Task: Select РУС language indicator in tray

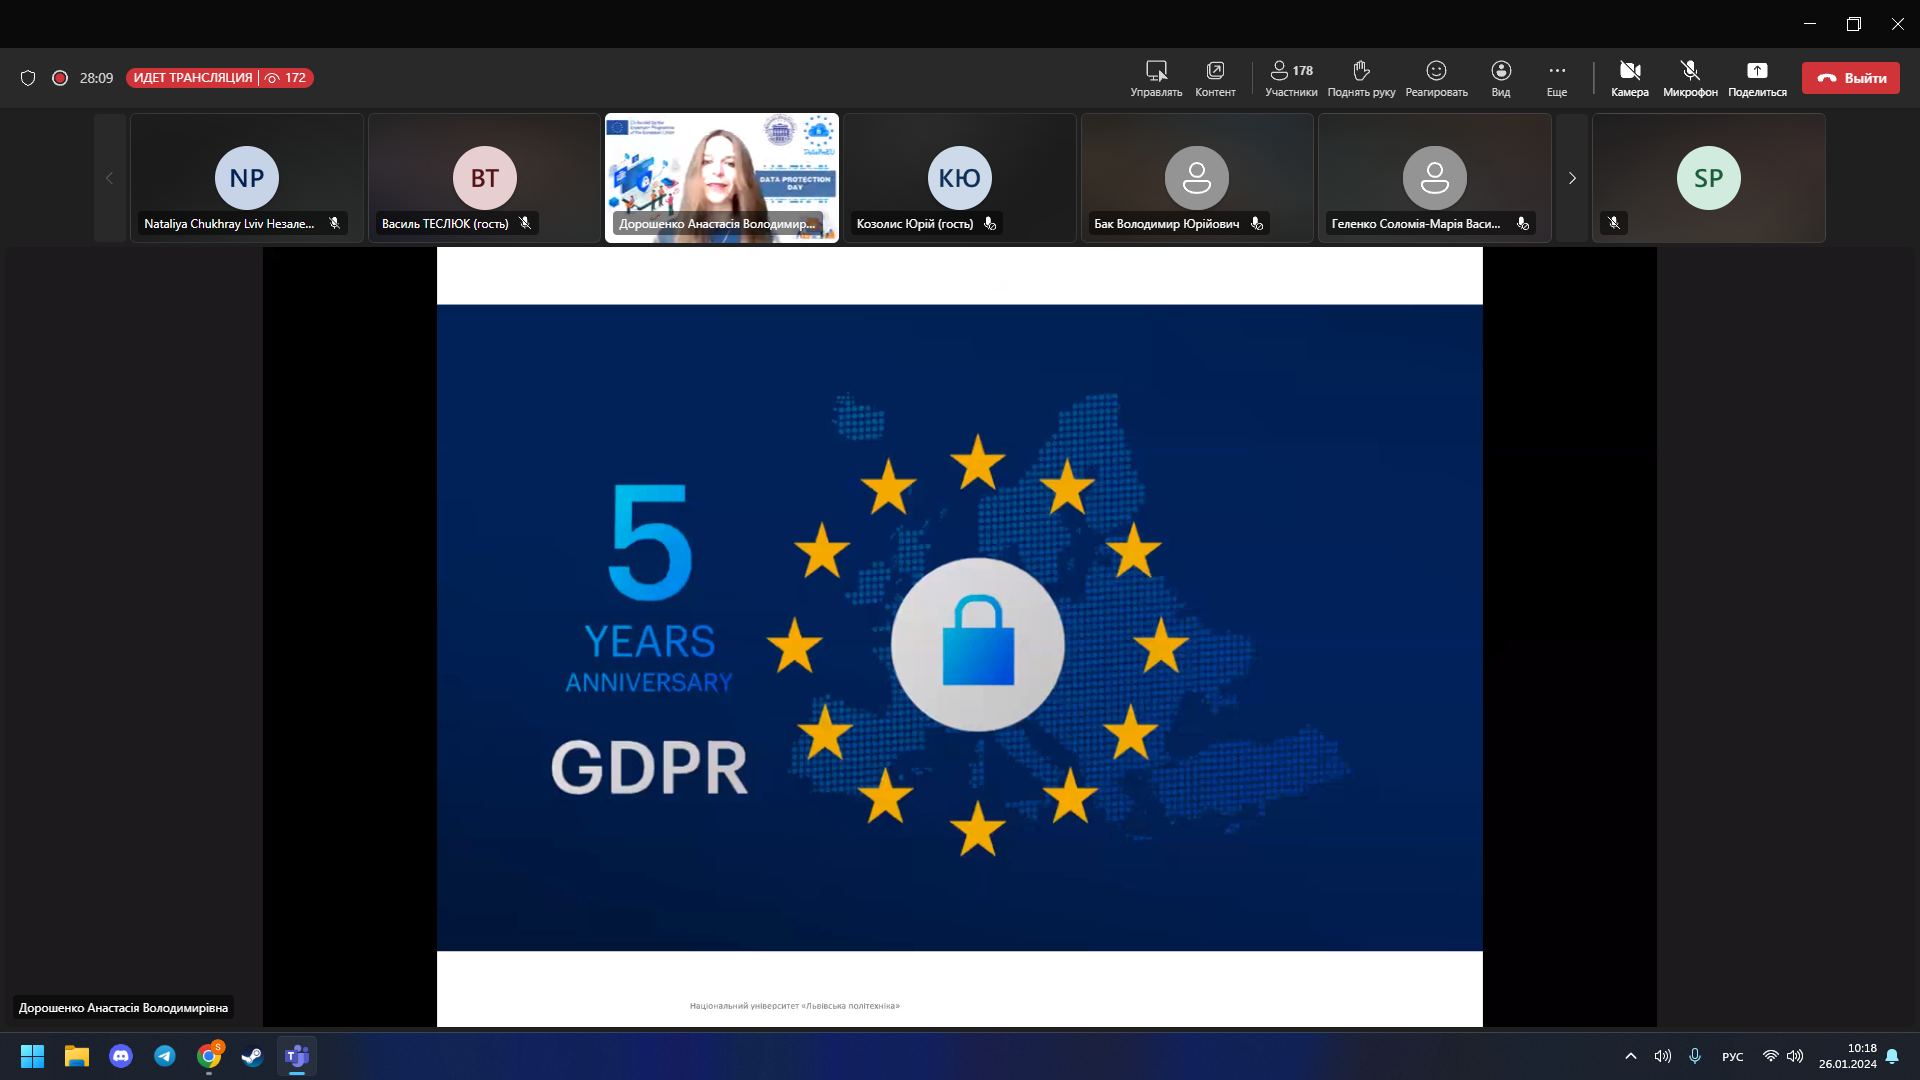Action: tap(1733, 1057)
